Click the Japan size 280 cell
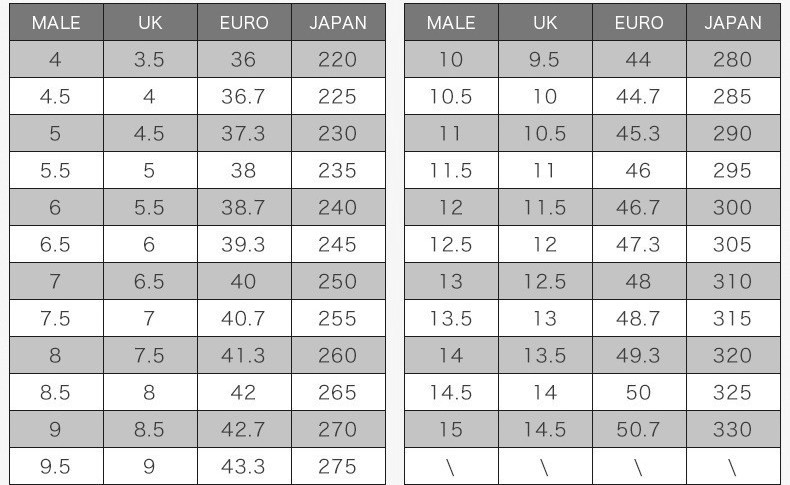The width and height of the screenshot is (790, 485). 732,60
